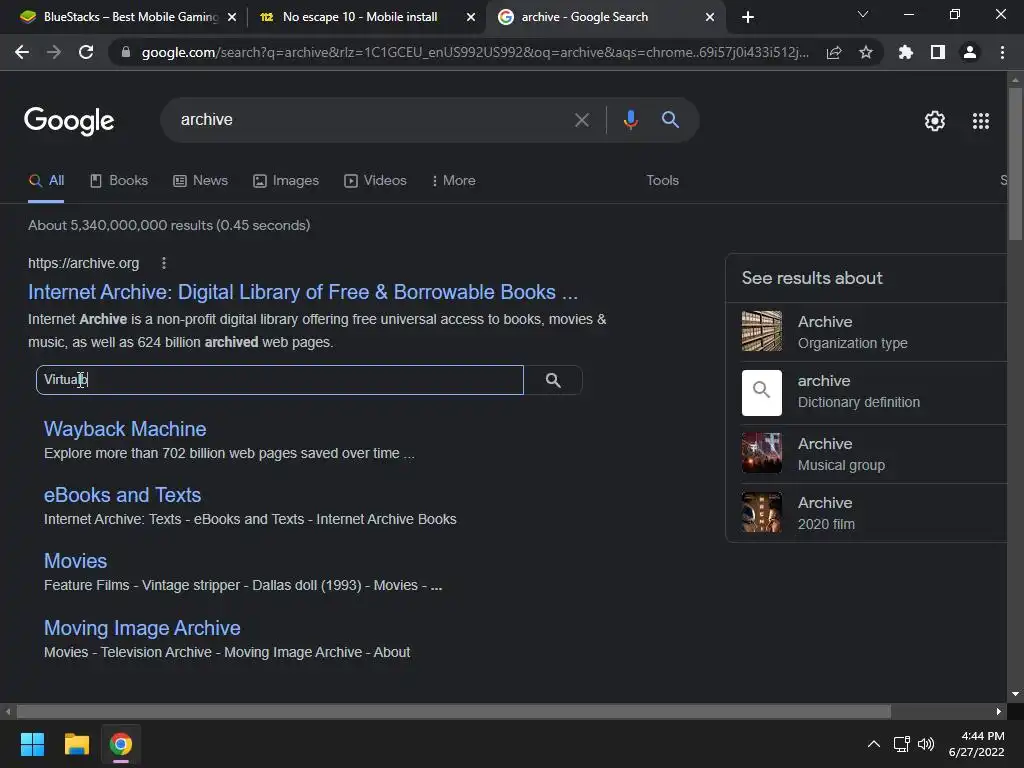Click the address bar URL
The image size is (1024, 768).
[475, 52]
